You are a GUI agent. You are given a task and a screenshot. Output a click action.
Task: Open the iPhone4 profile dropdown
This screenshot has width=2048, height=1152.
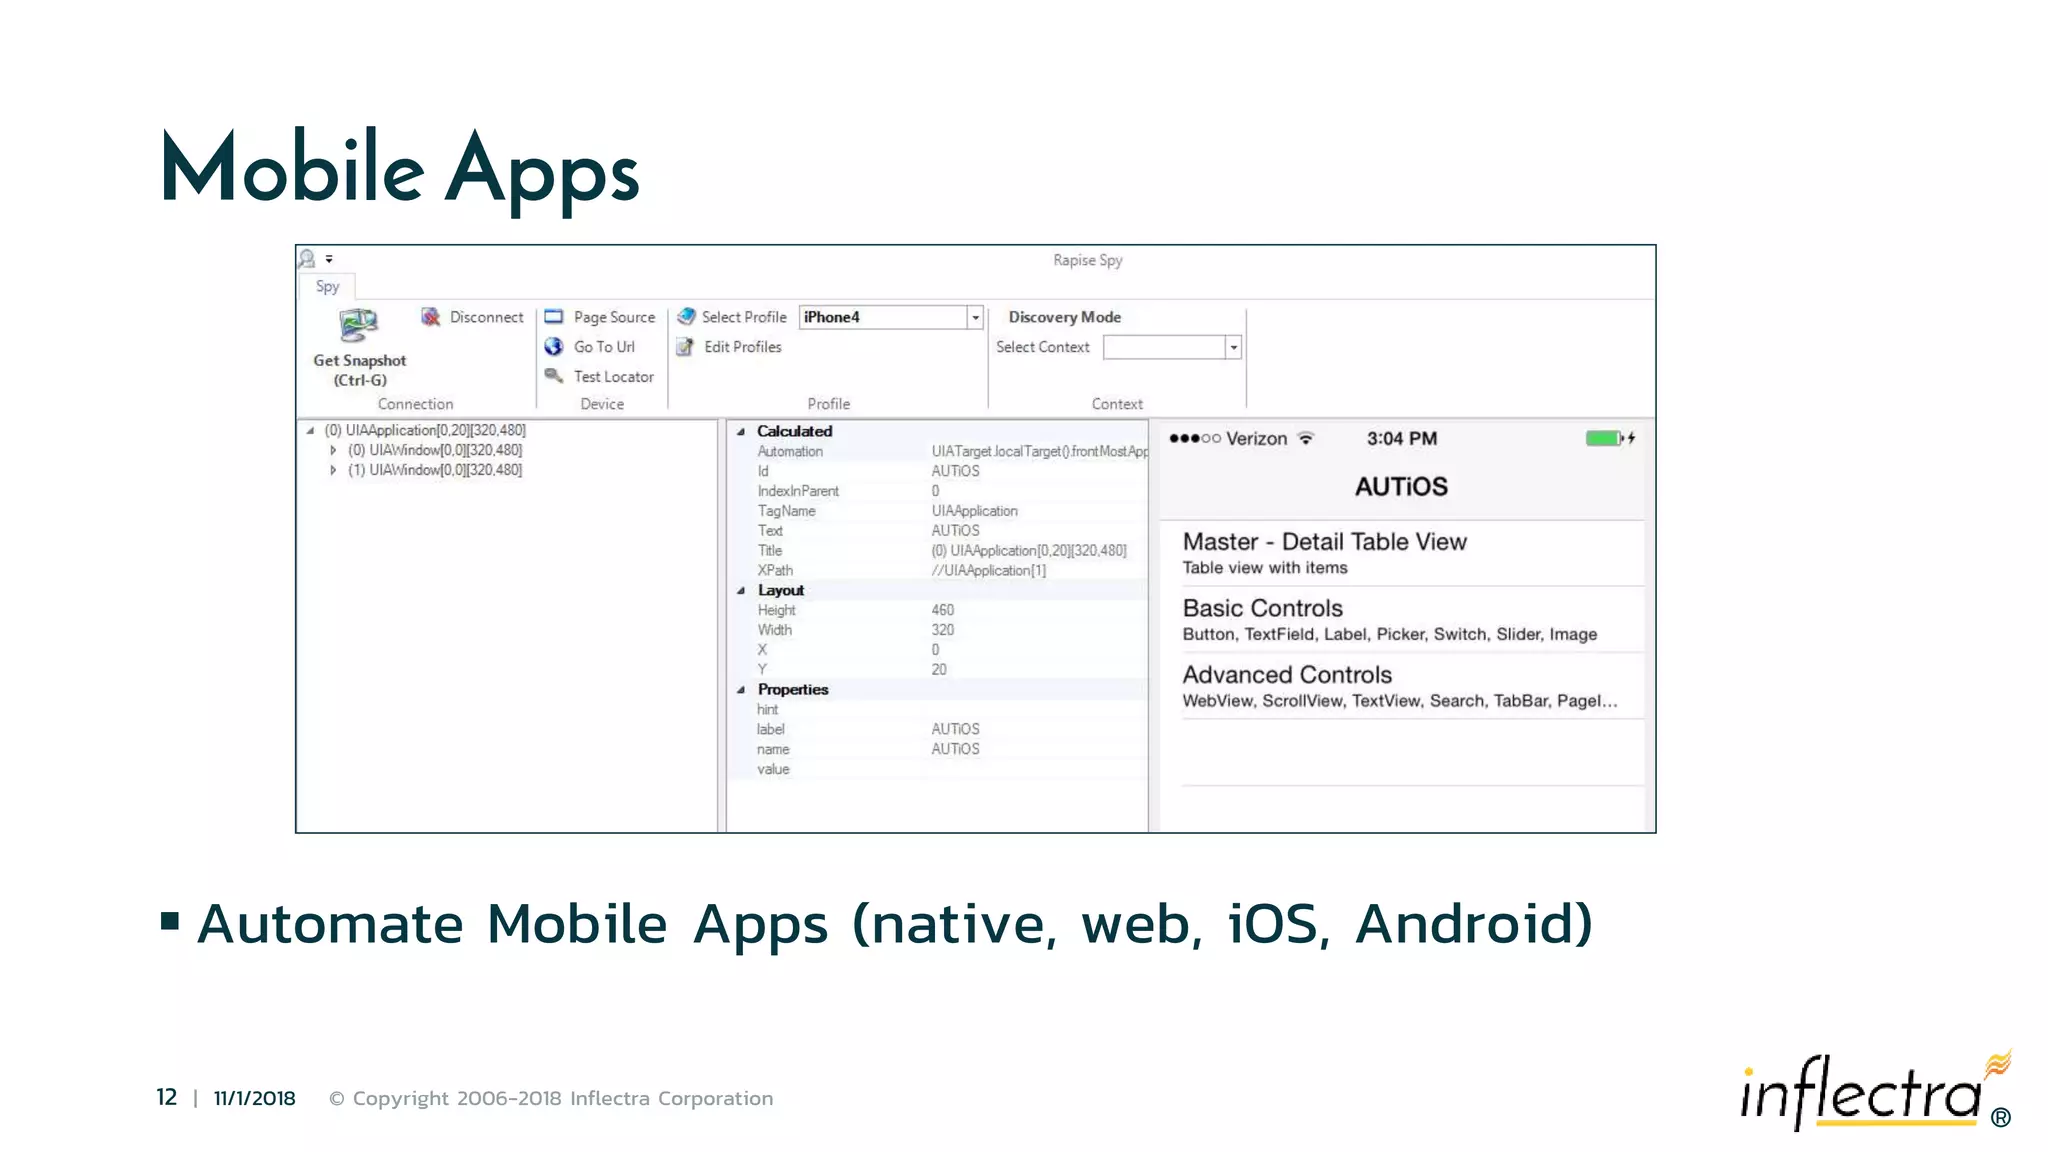coord(975,318)
